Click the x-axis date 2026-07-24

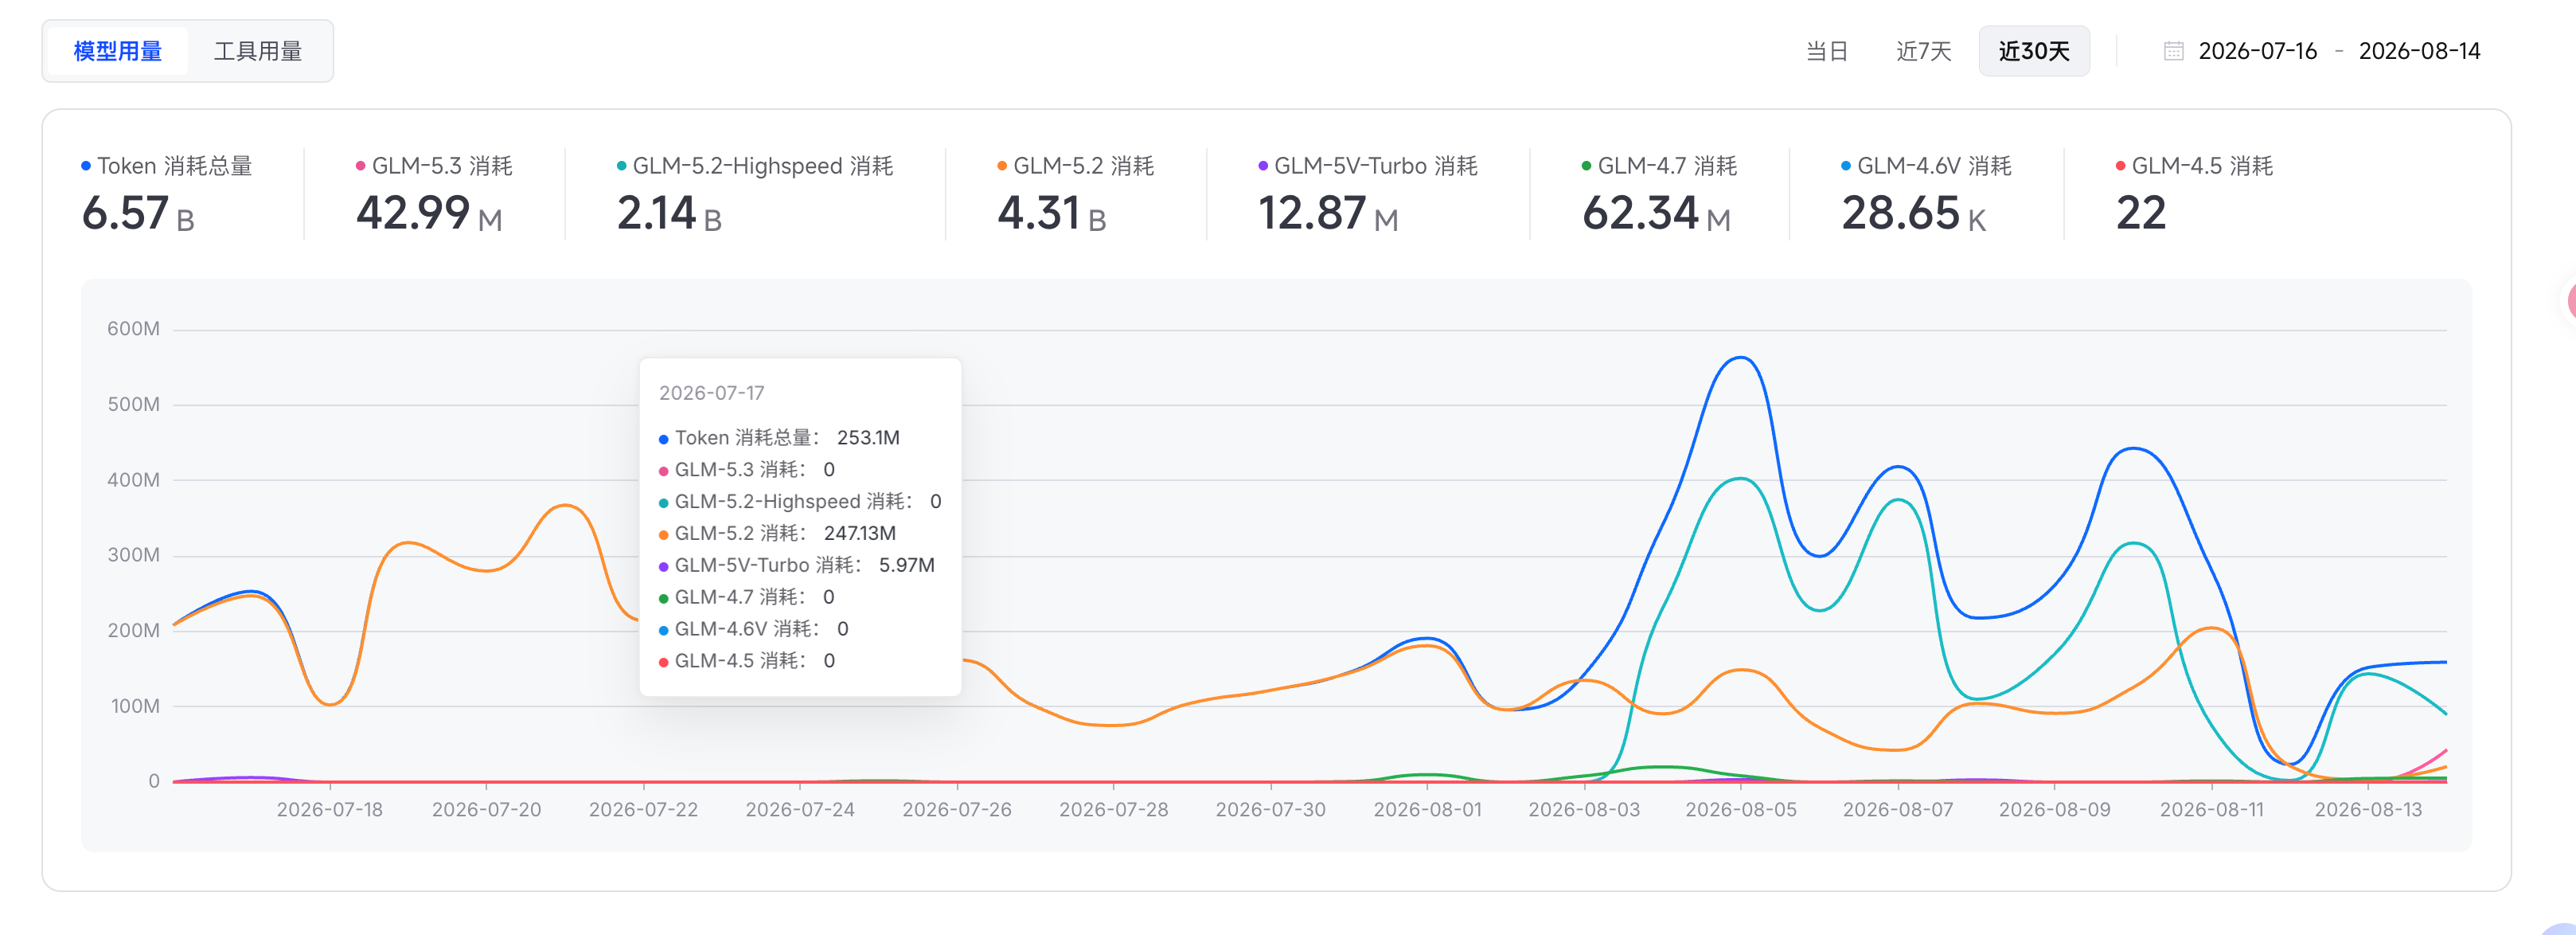800,810
